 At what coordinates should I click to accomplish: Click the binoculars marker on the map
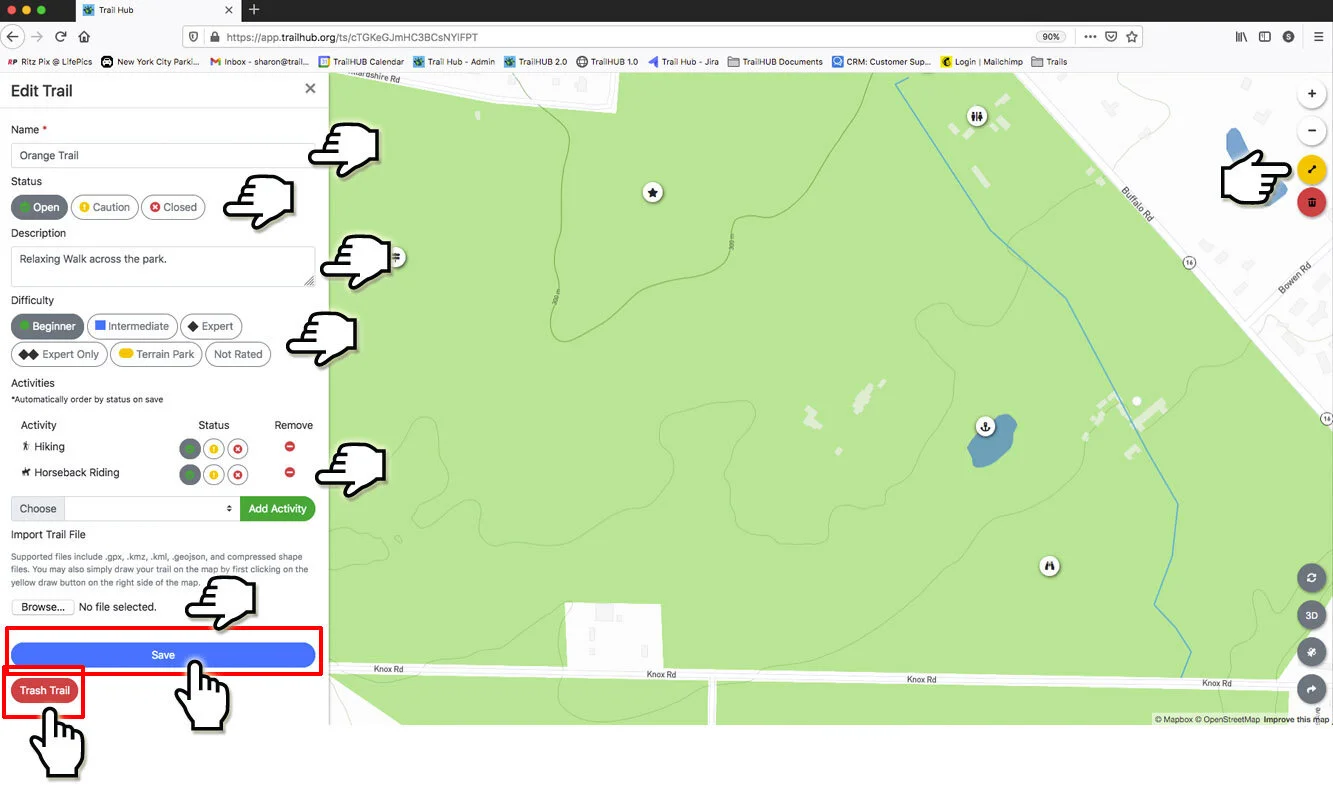coord(1049,565)
